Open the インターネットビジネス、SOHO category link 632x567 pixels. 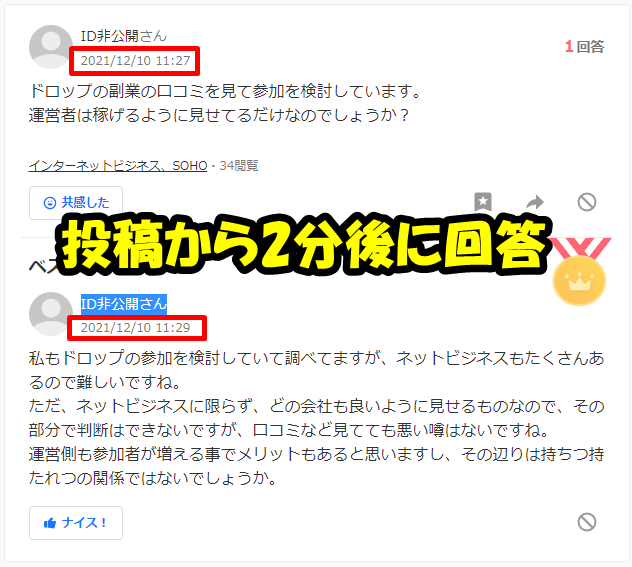(x=118, y=166)
